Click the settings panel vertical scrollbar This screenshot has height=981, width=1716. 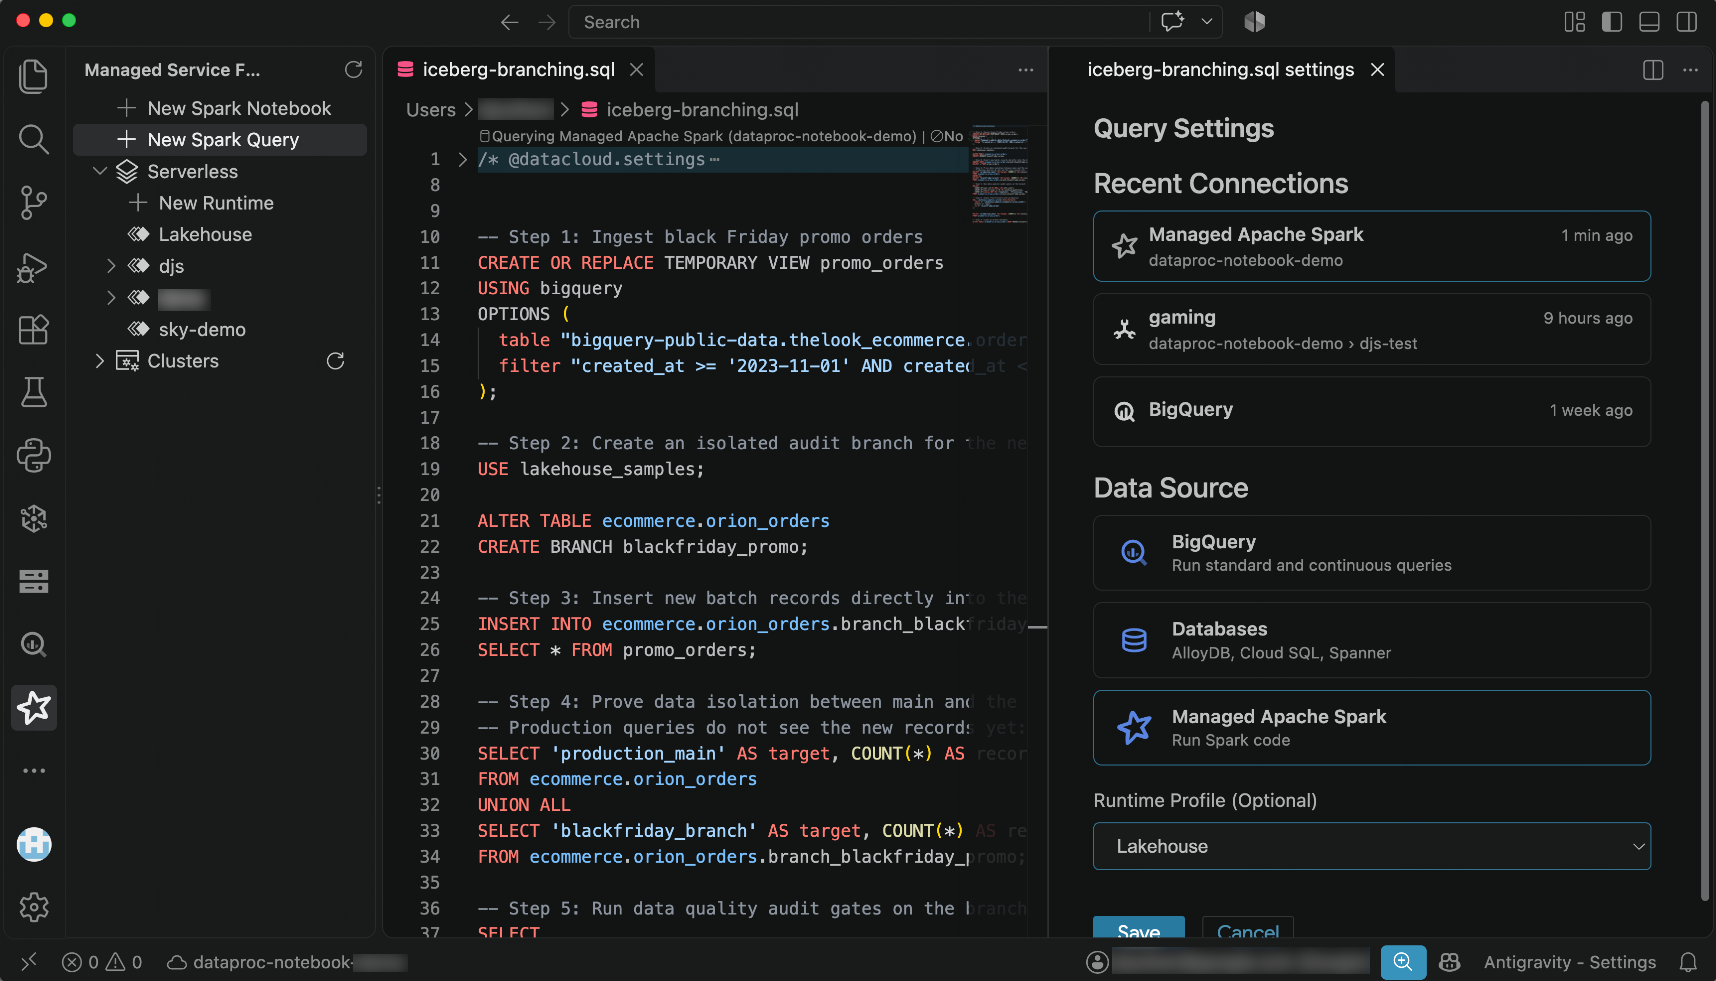pyautogui.click(x=1705, y=500)
